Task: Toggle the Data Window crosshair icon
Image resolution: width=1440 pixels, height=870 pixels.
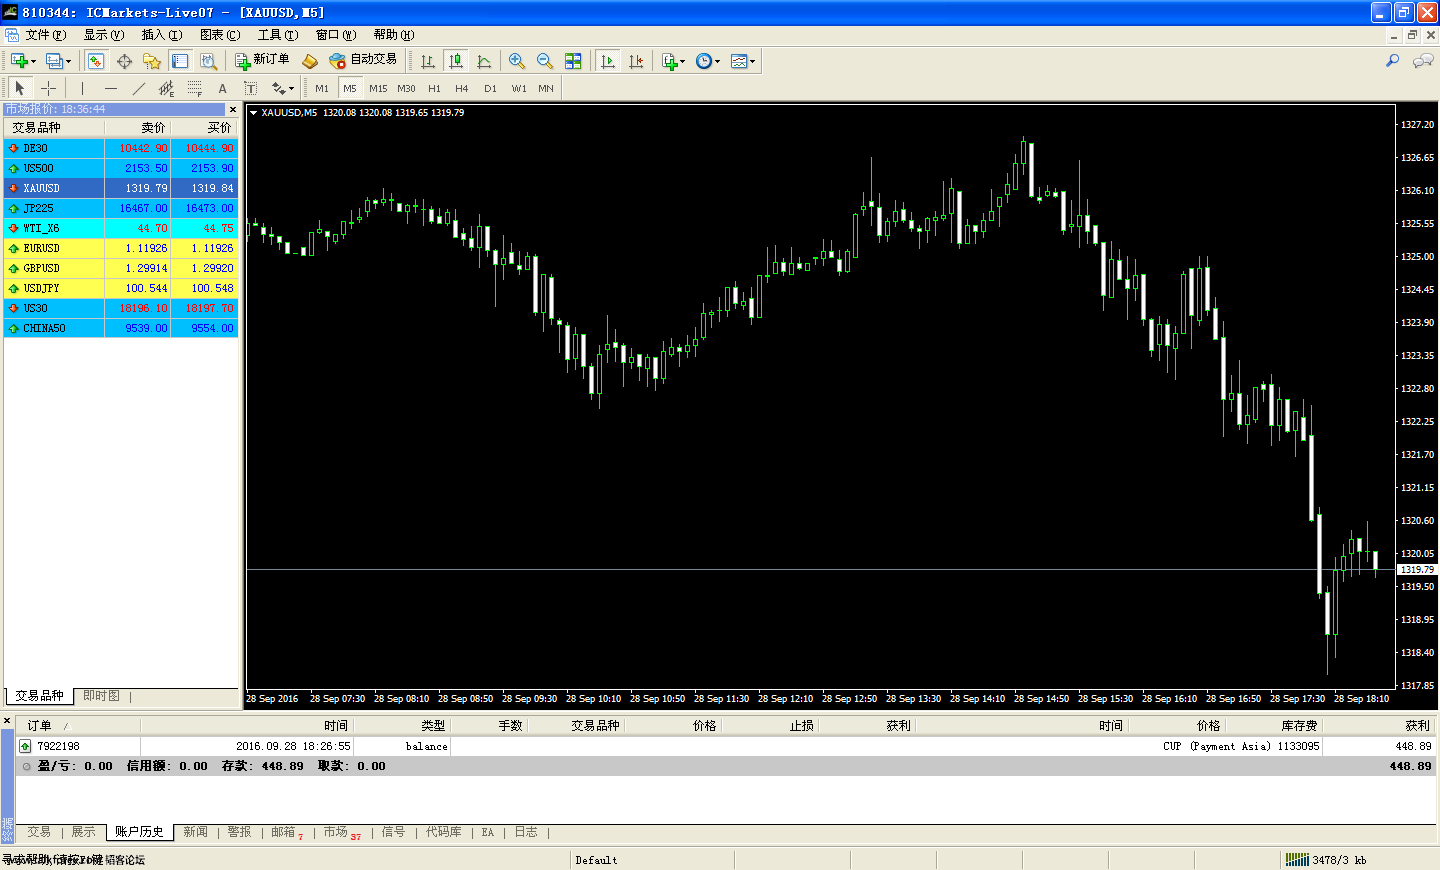Action: tap(124, 61)
